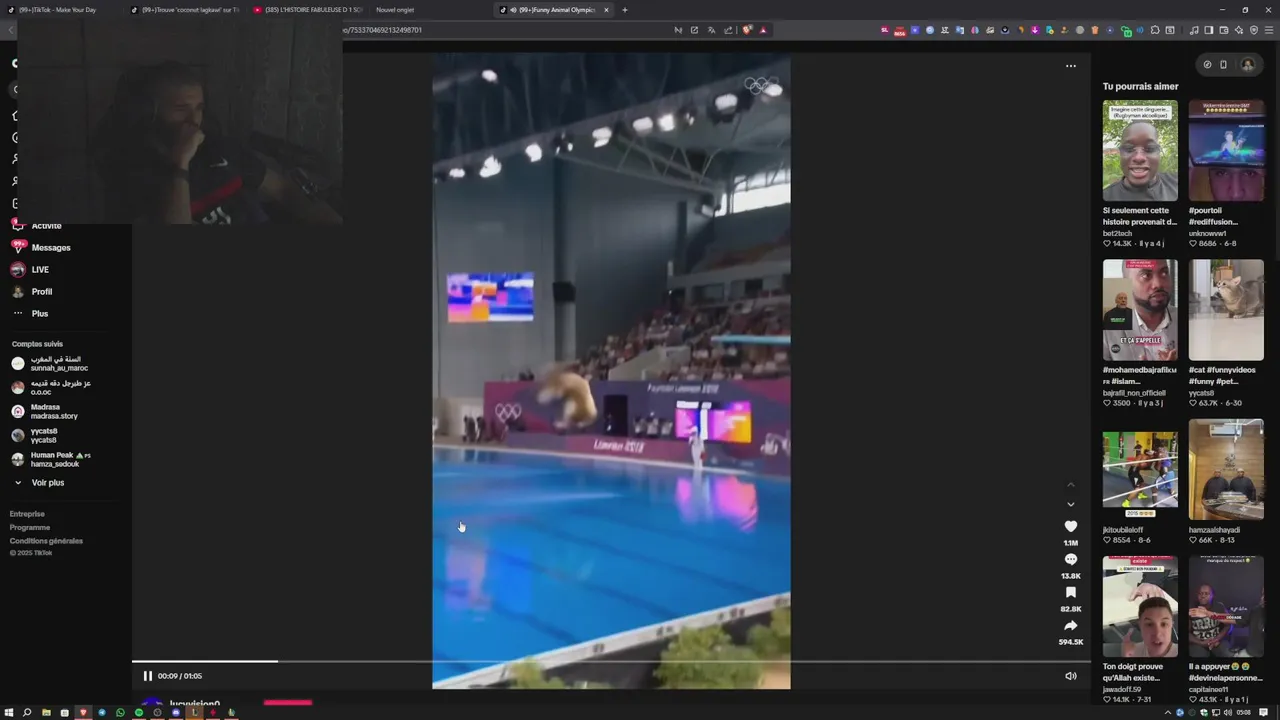Image resolution: width=1280 pixels, height=720 pixels.
Task: Open Spotify from the taskbar
Action: (x=139, y=713)
